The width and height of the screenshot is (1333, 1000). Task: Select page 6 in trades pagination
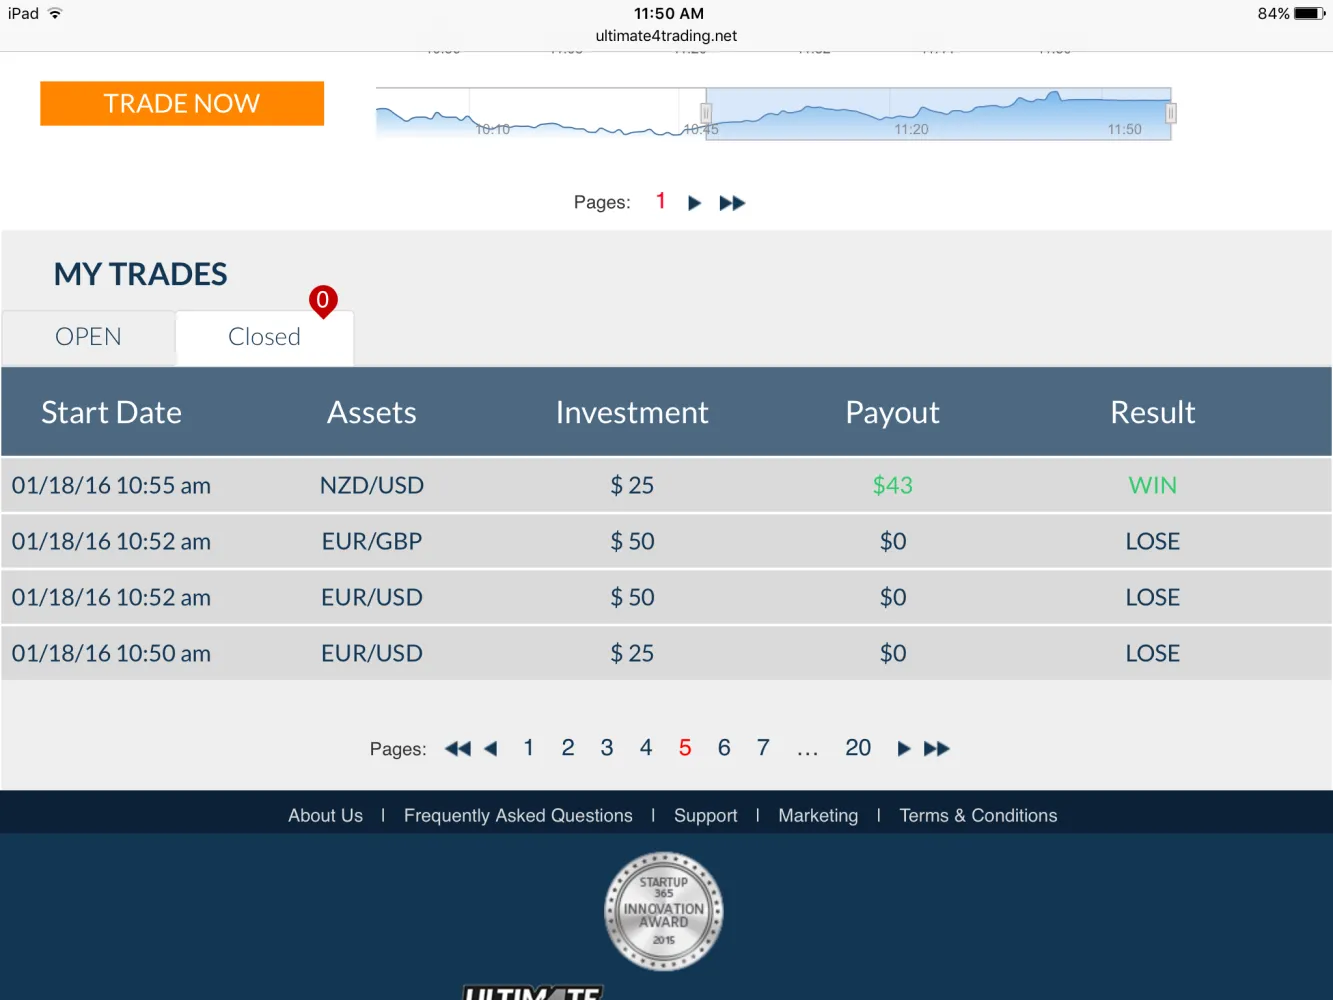pos(724,748)
